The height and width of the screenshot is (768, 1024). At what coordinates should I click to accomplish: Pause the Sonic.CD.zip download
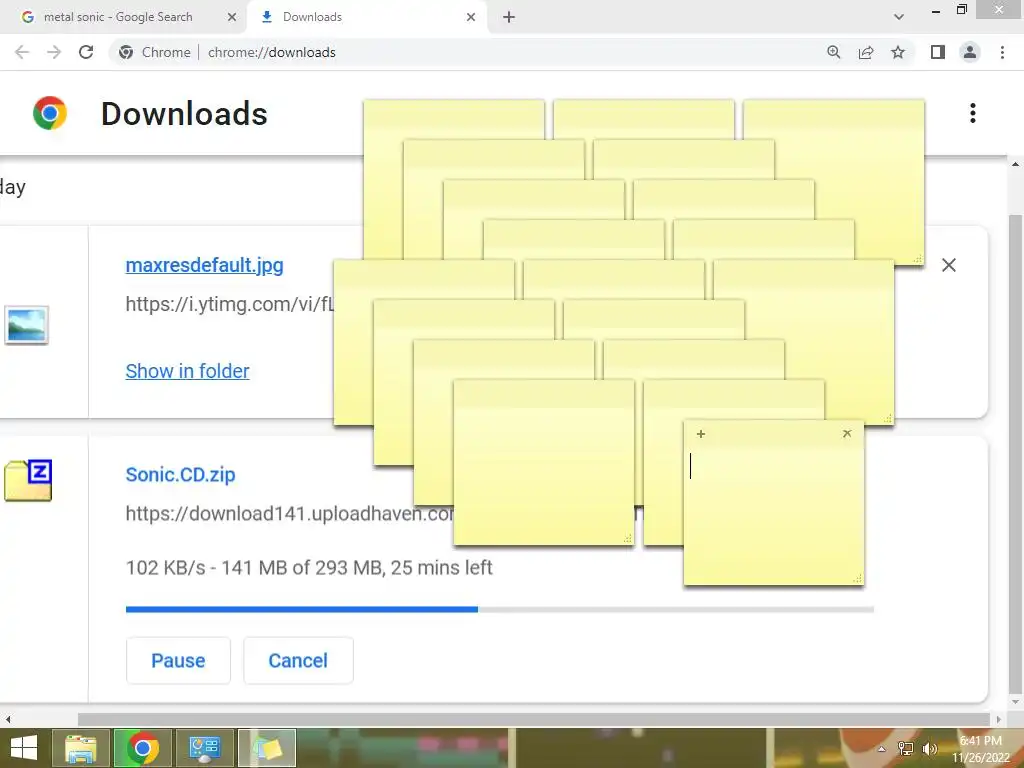click(x=178, y=660)
